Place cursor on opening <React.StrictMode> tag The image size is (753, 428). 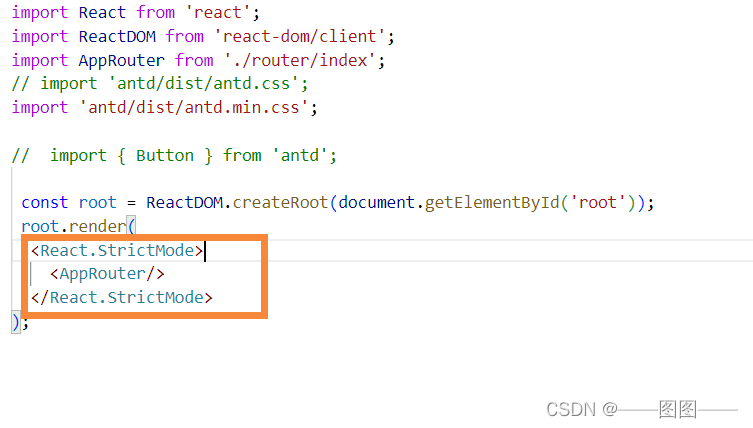(x=117, y=250)
